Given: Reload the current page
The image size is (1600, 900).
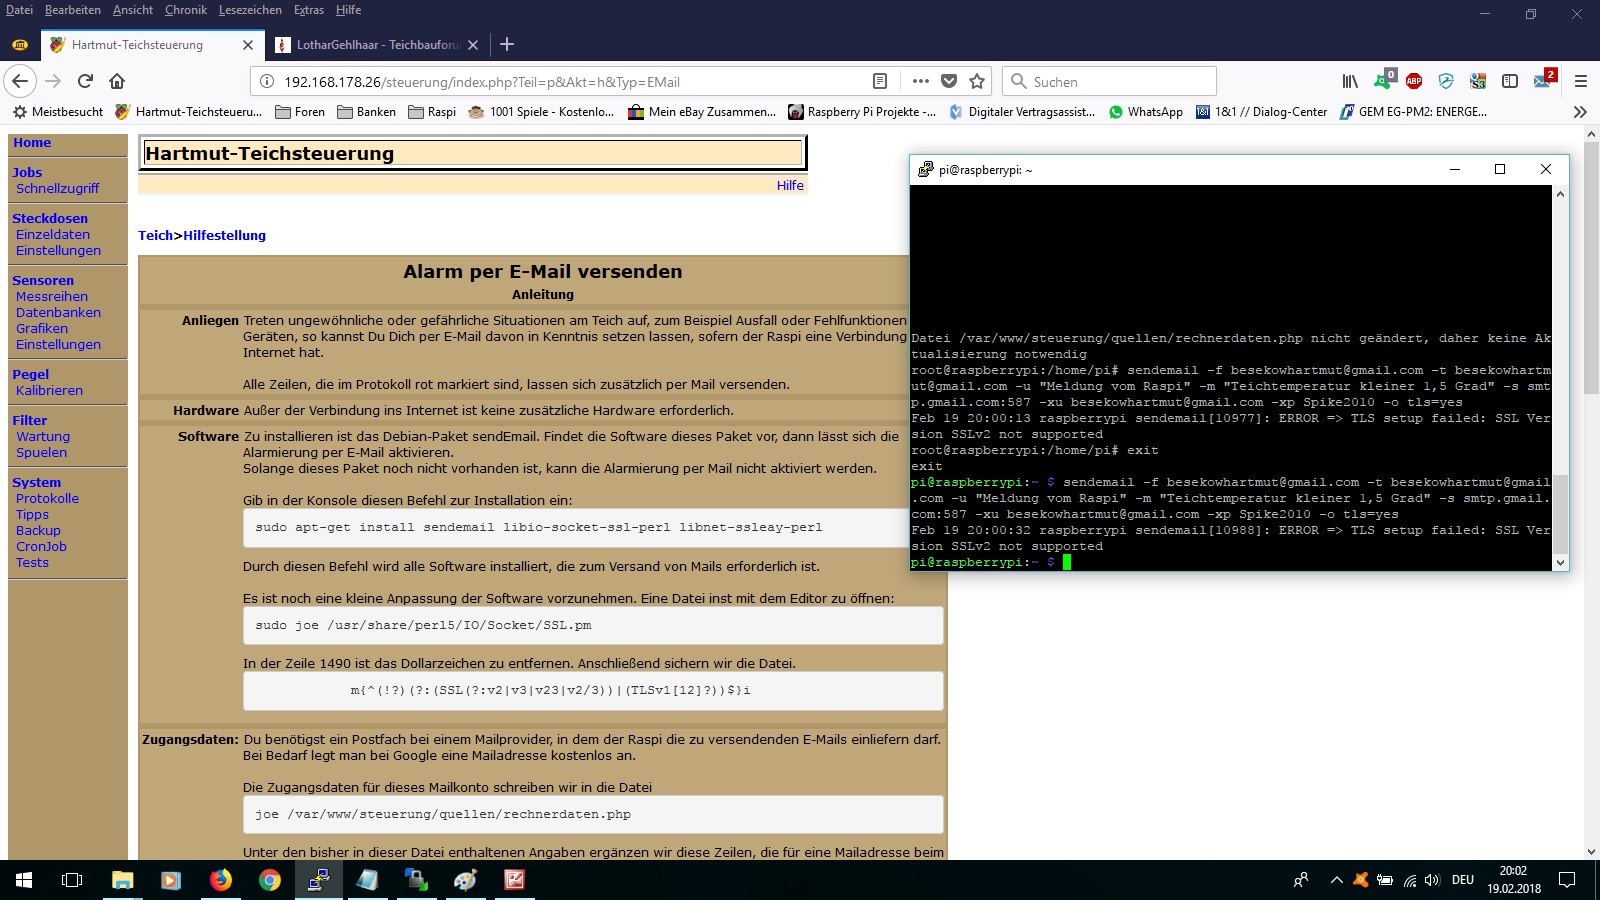Looking at the screenshot, I should (85, 81).
